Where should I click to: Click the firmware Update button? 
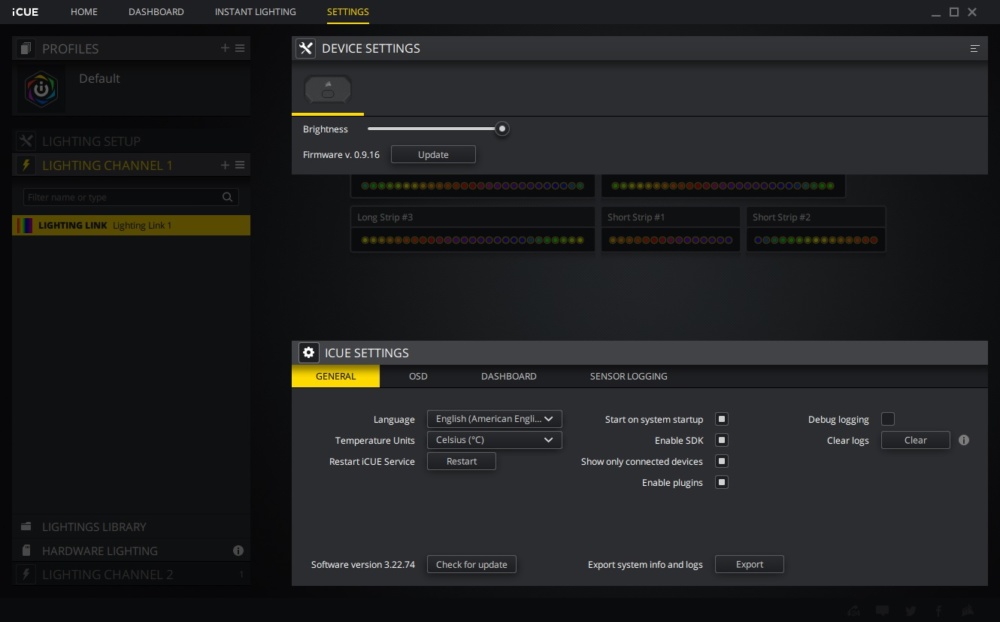[433, 154]
